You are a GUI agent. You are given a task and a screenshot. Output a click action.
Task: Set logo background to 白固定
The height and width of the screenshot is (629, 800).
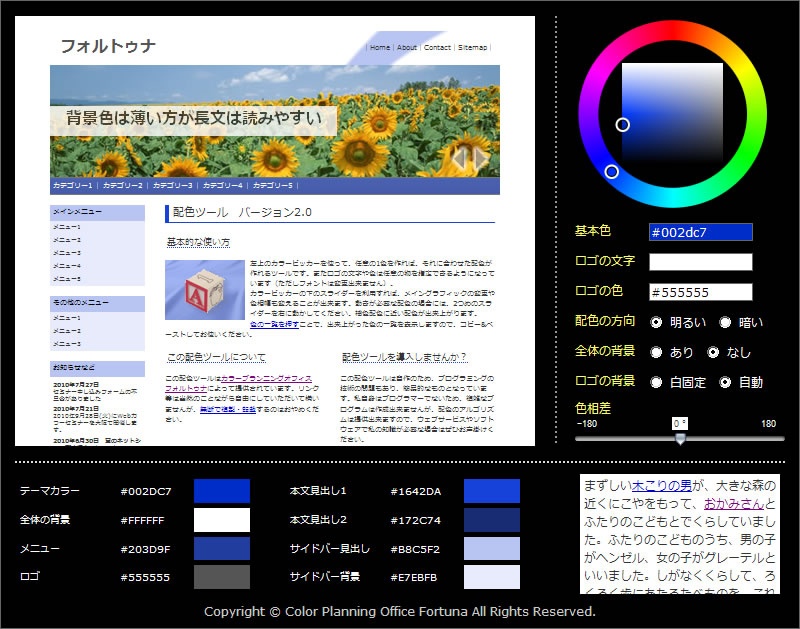pyautogui.click(x=657, y=382)
